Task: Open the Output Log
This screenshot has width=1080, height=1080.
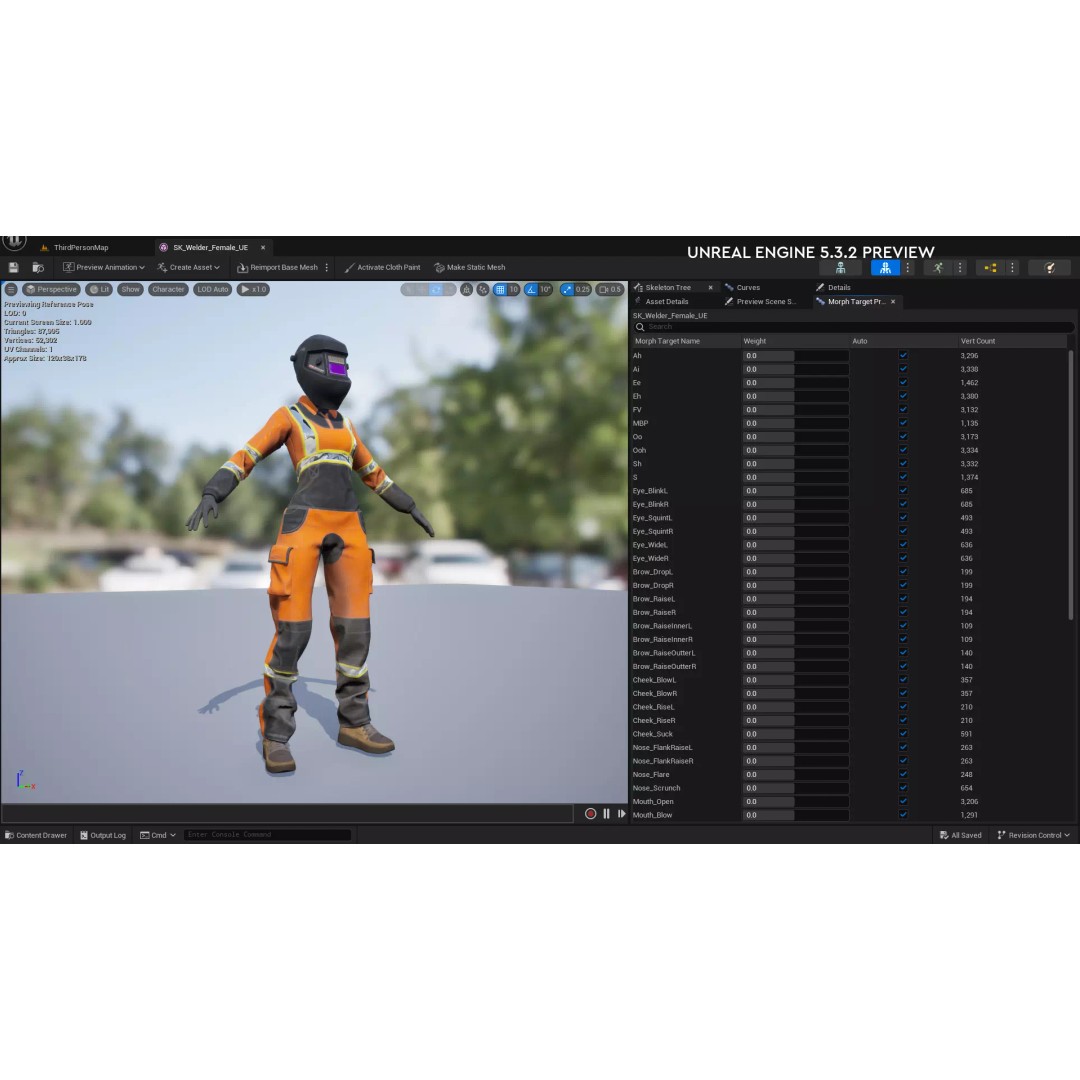Action: (103, 835)
